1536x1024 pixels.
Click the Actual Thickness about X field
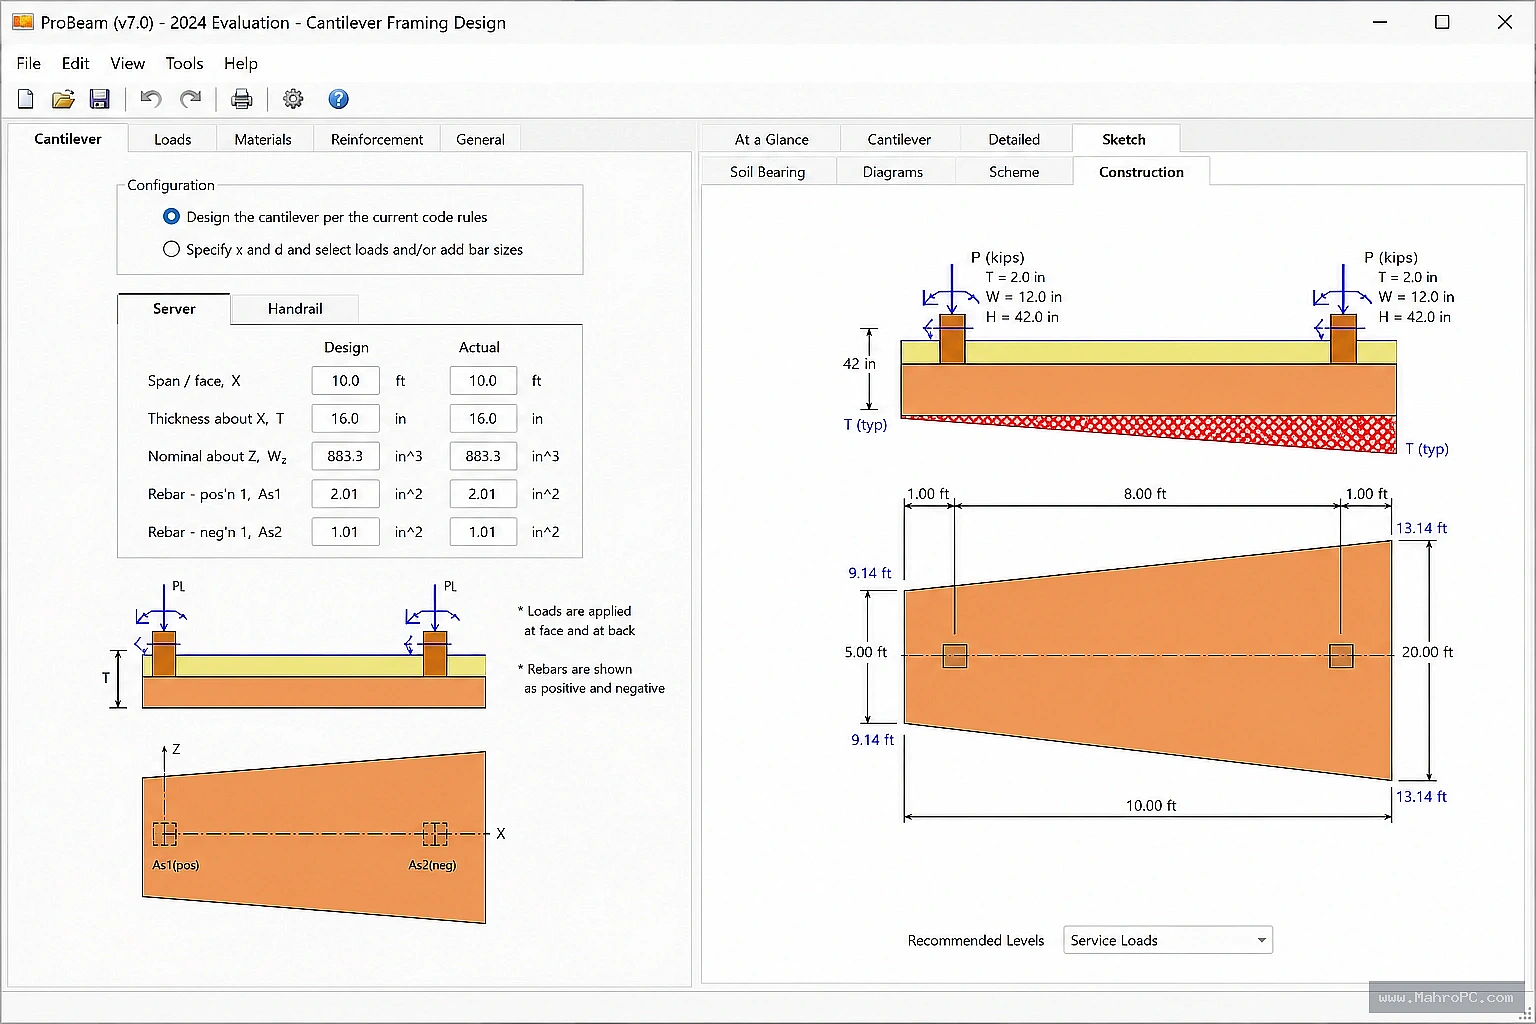pyautogui.click(x=483, y=419)
